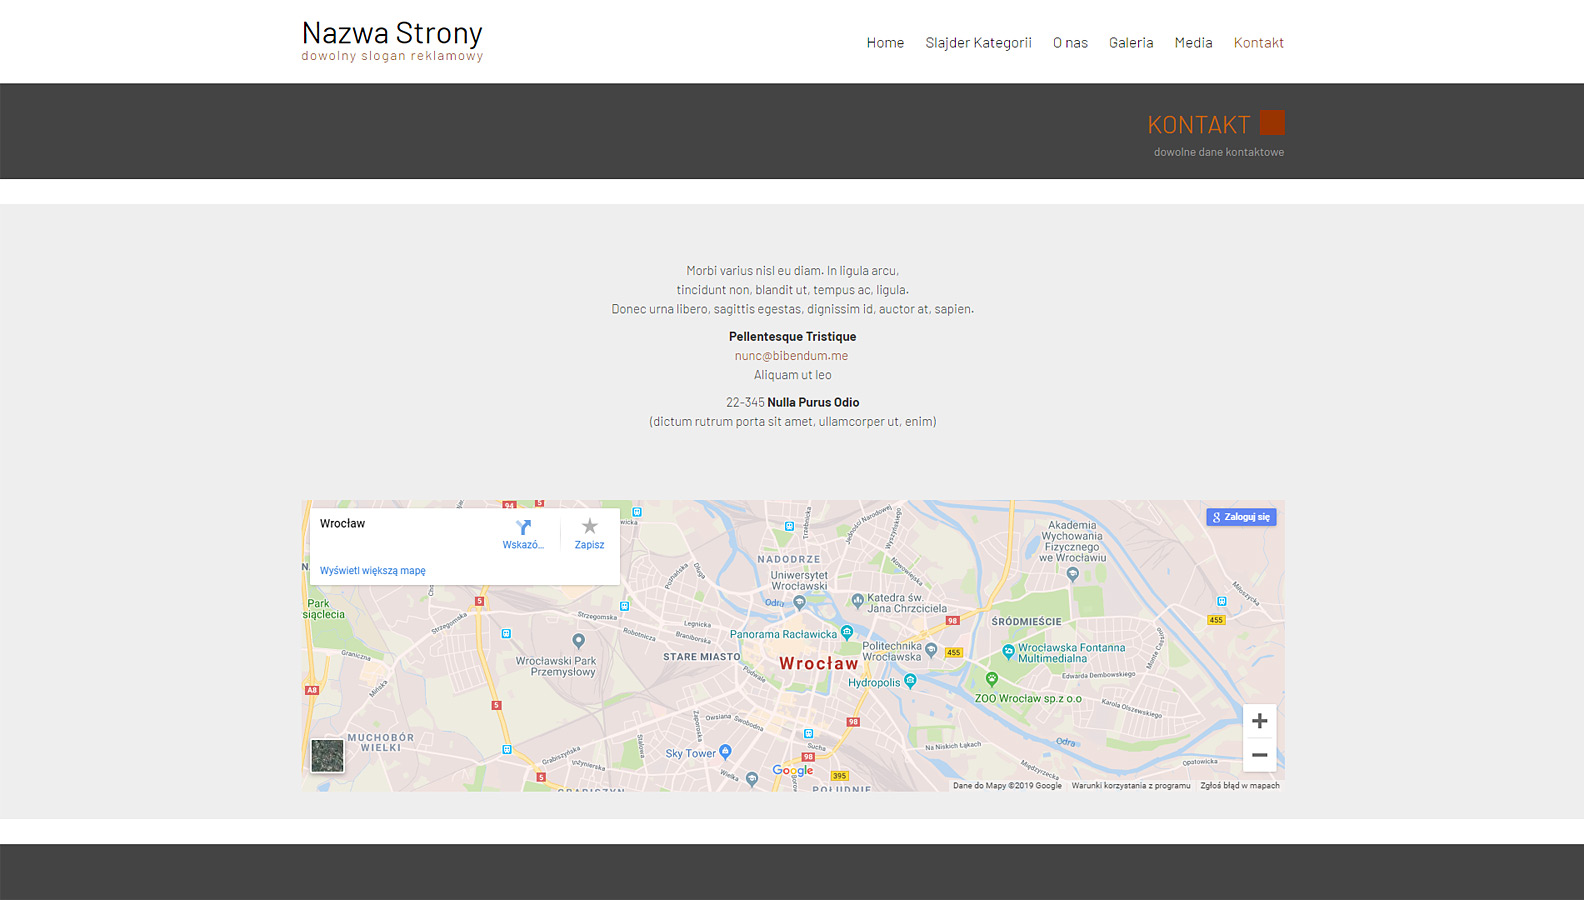Click the orange square beside KONTAKT heading
This screenshot has height=900, width=1584.
1272,123
